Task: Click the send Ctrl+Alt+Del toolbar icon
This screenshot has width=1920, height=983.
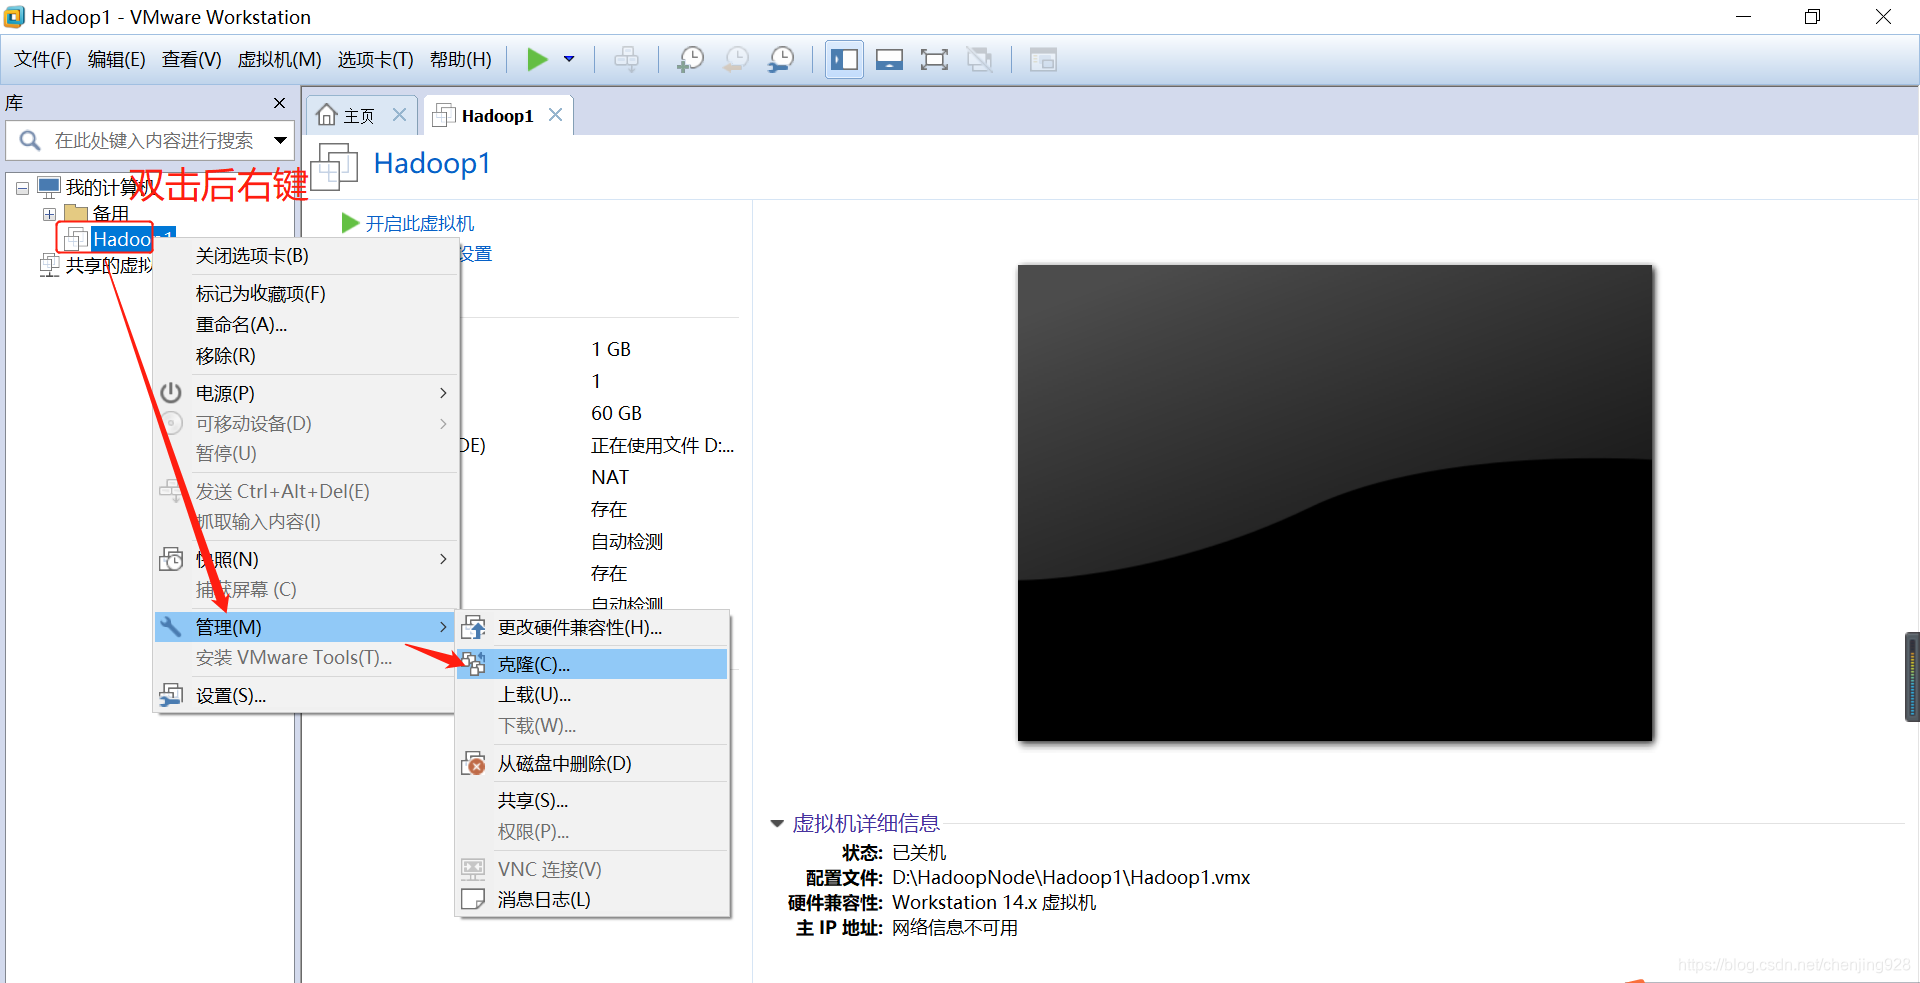Action: click(x=627, y=60)
